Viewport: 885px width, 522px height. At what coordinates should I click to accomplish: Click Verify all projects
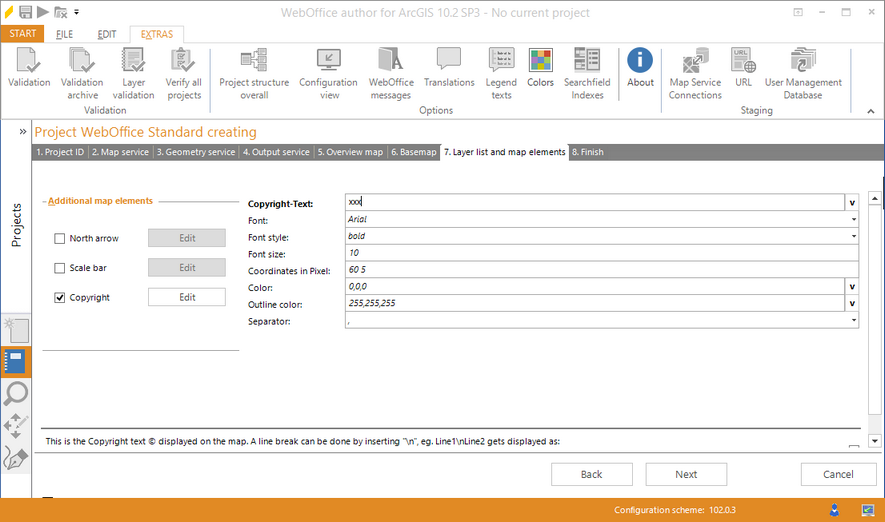pos(184,74)
